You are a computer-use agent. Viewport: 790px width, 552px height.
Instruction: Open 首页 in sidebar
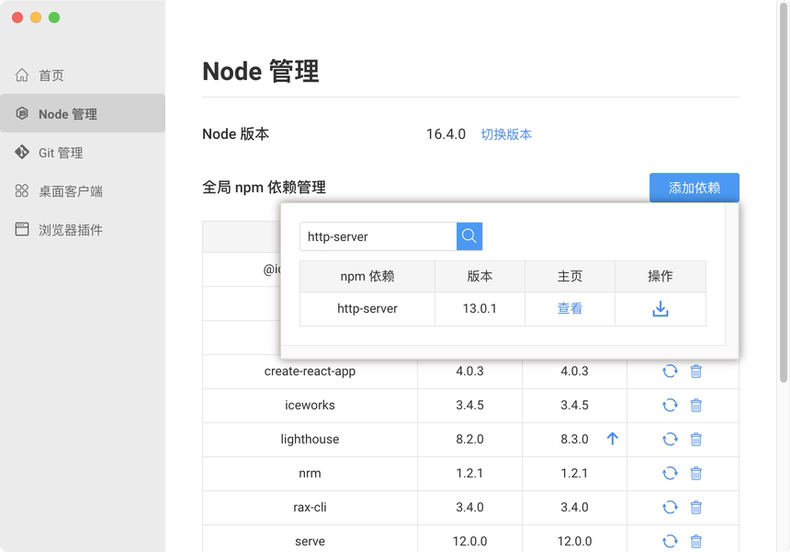51,75
